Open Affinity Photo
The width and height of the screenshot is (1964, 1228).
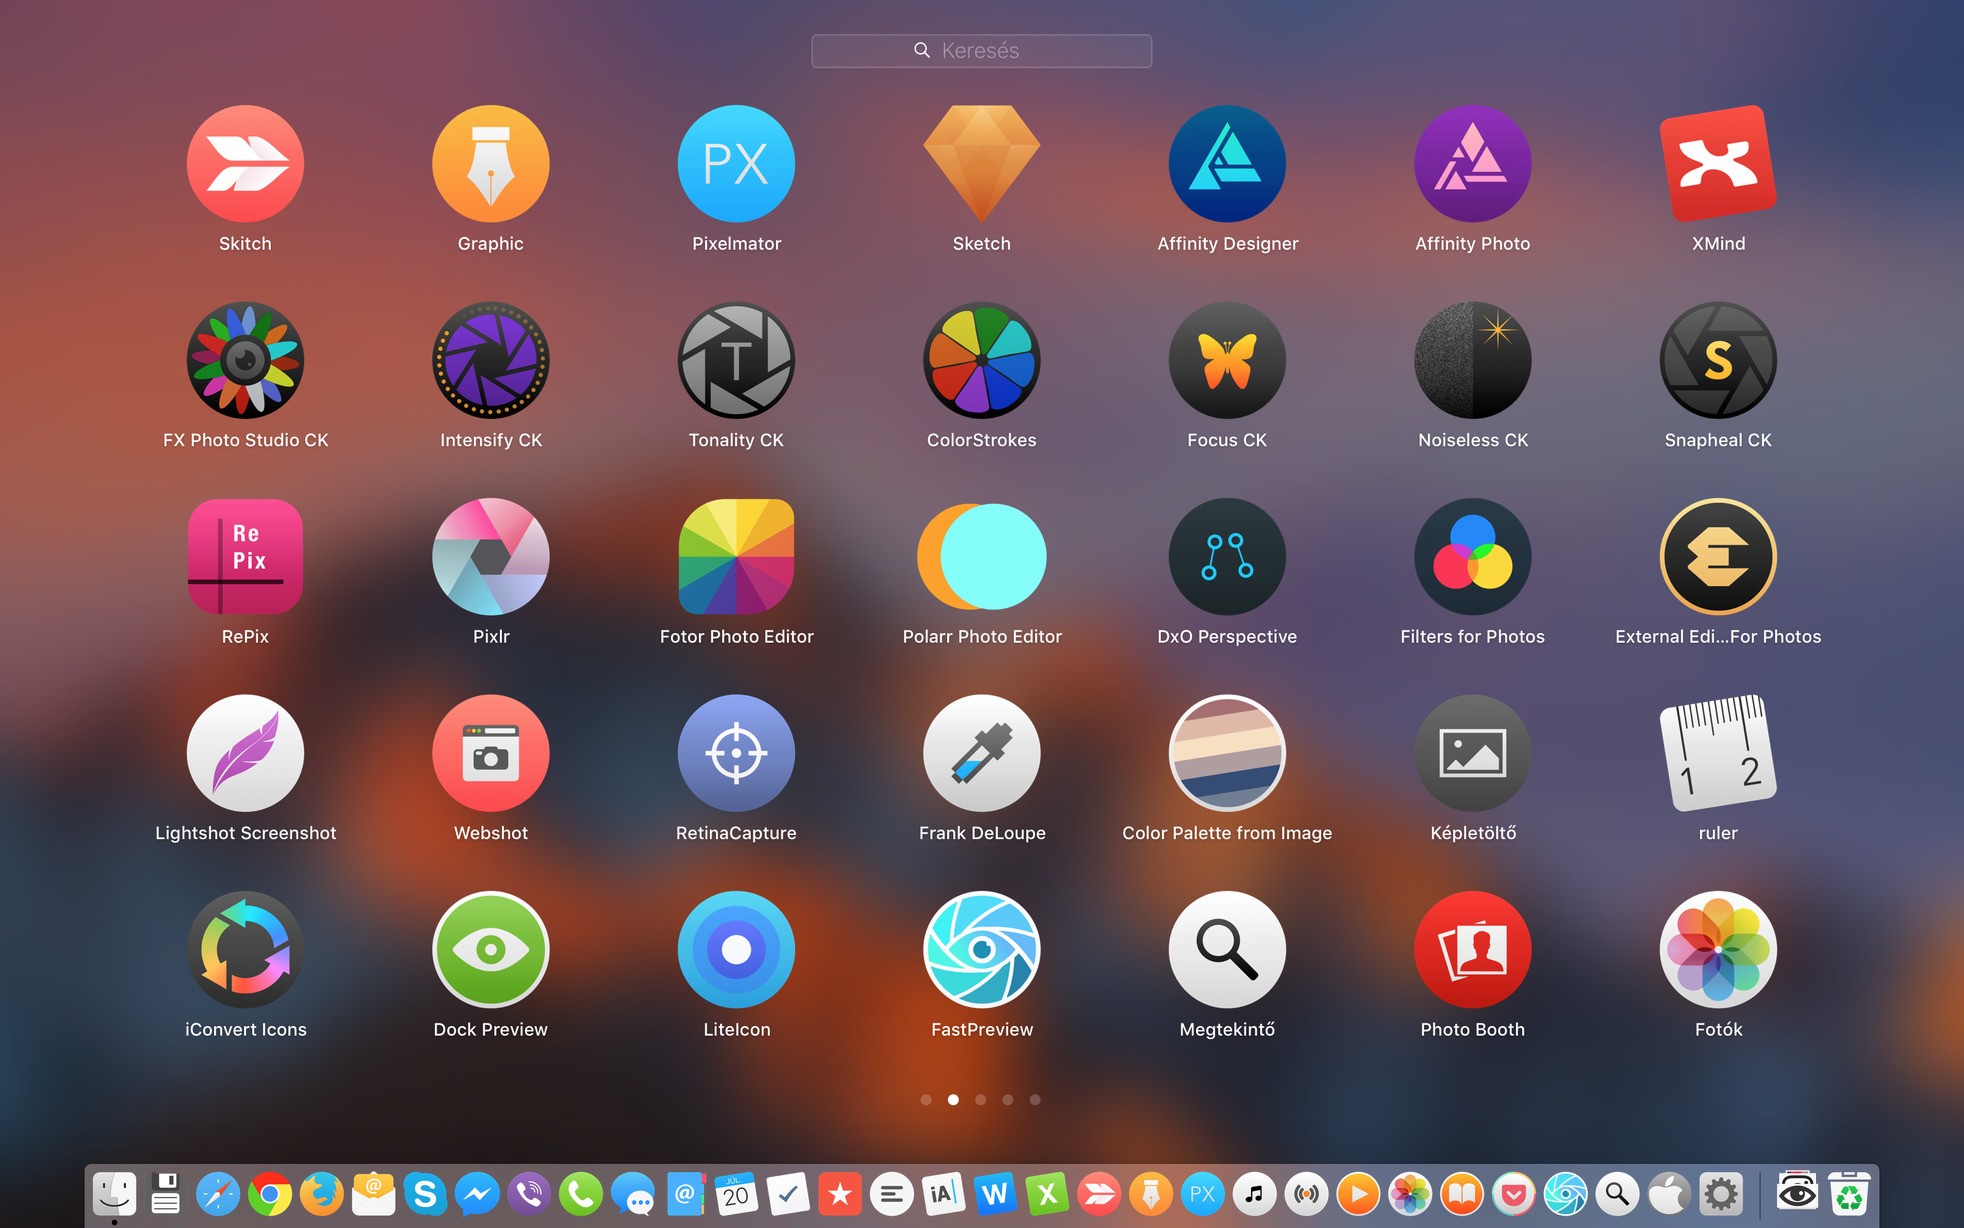[1472, 164]
